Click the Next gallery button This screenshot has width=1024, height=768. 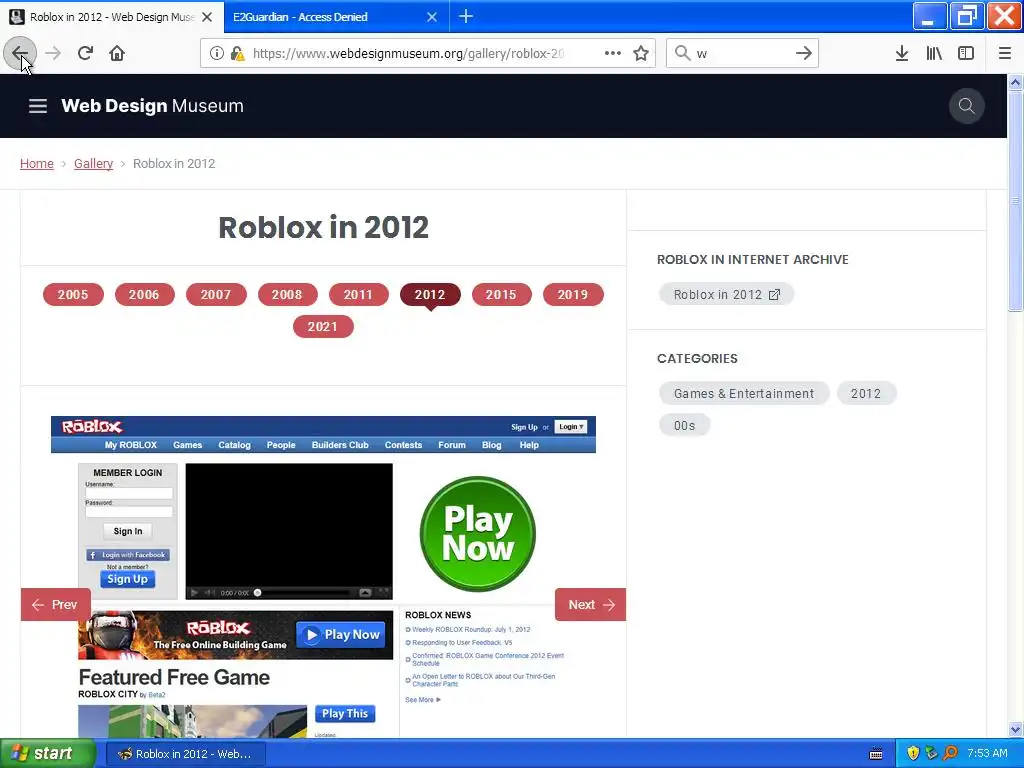click(x=590, y=605)
